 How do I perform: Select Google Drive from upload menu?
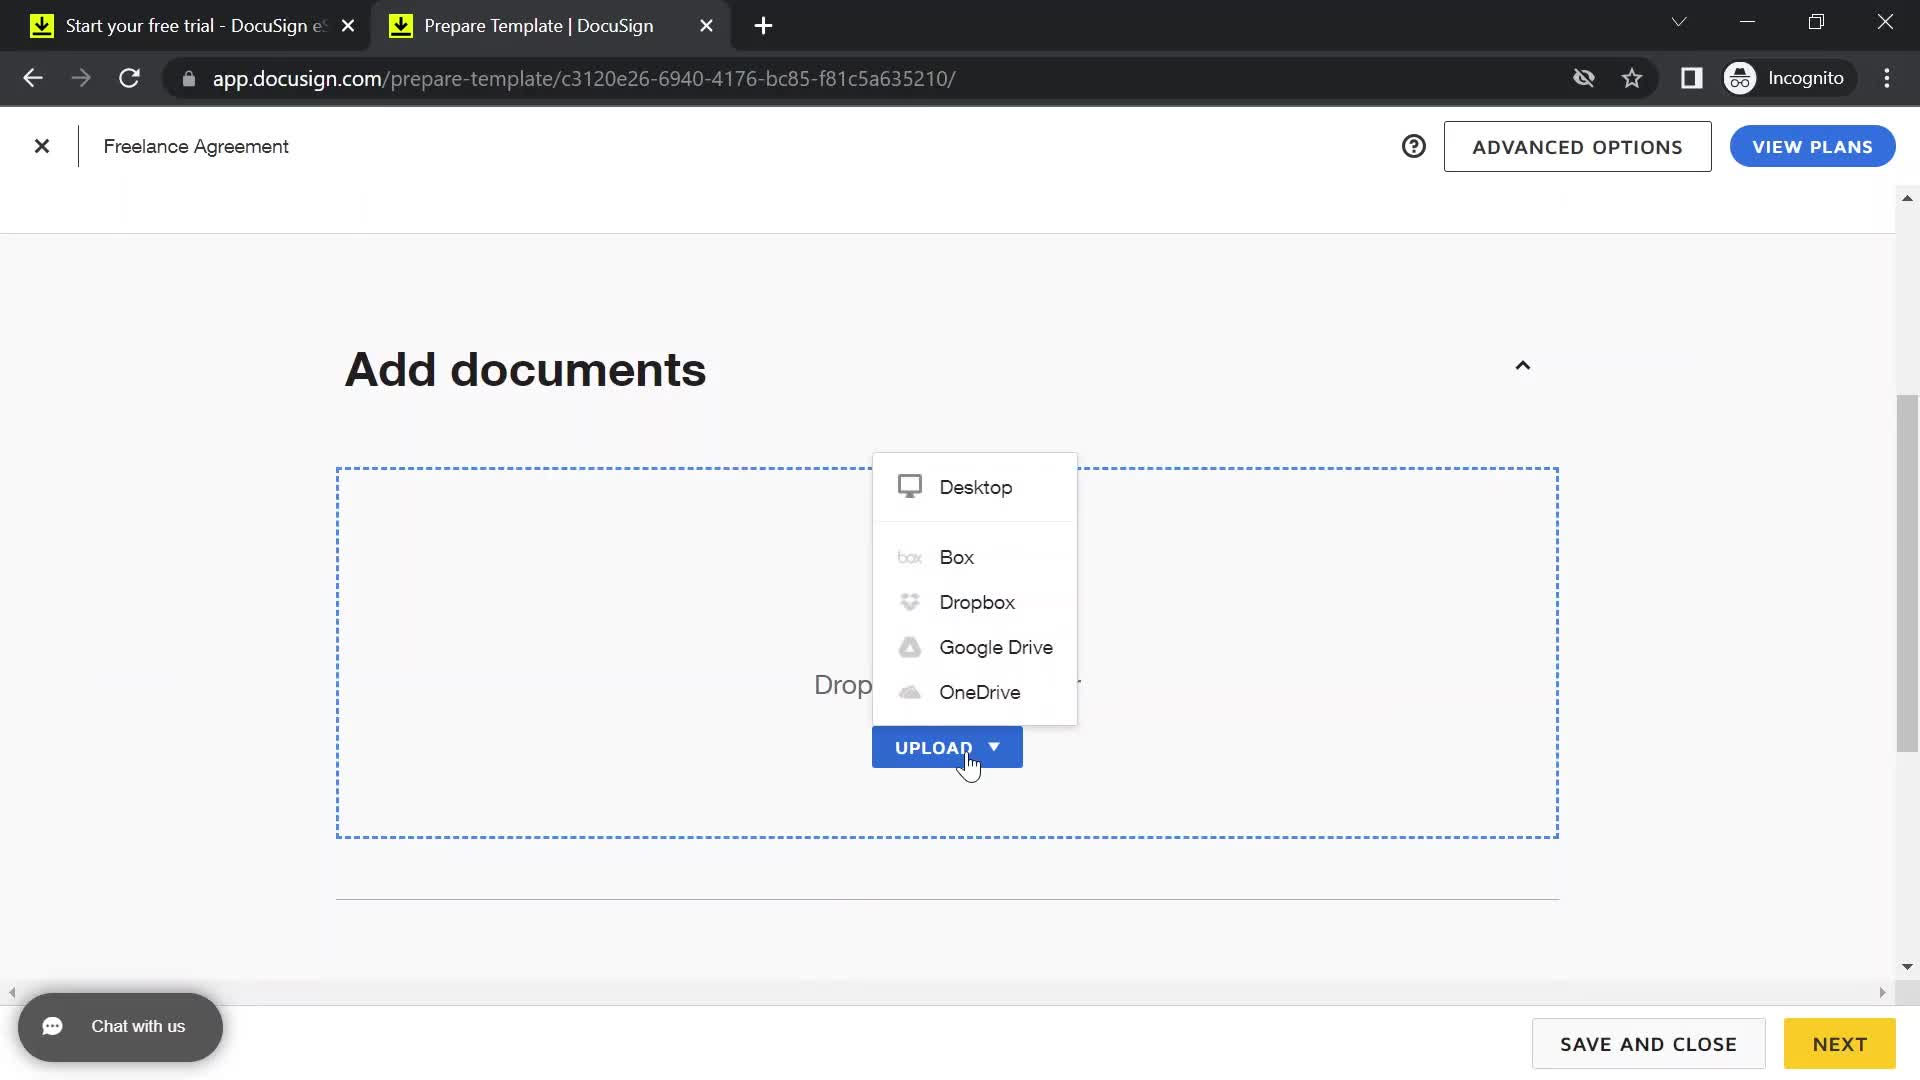[996, 647]
